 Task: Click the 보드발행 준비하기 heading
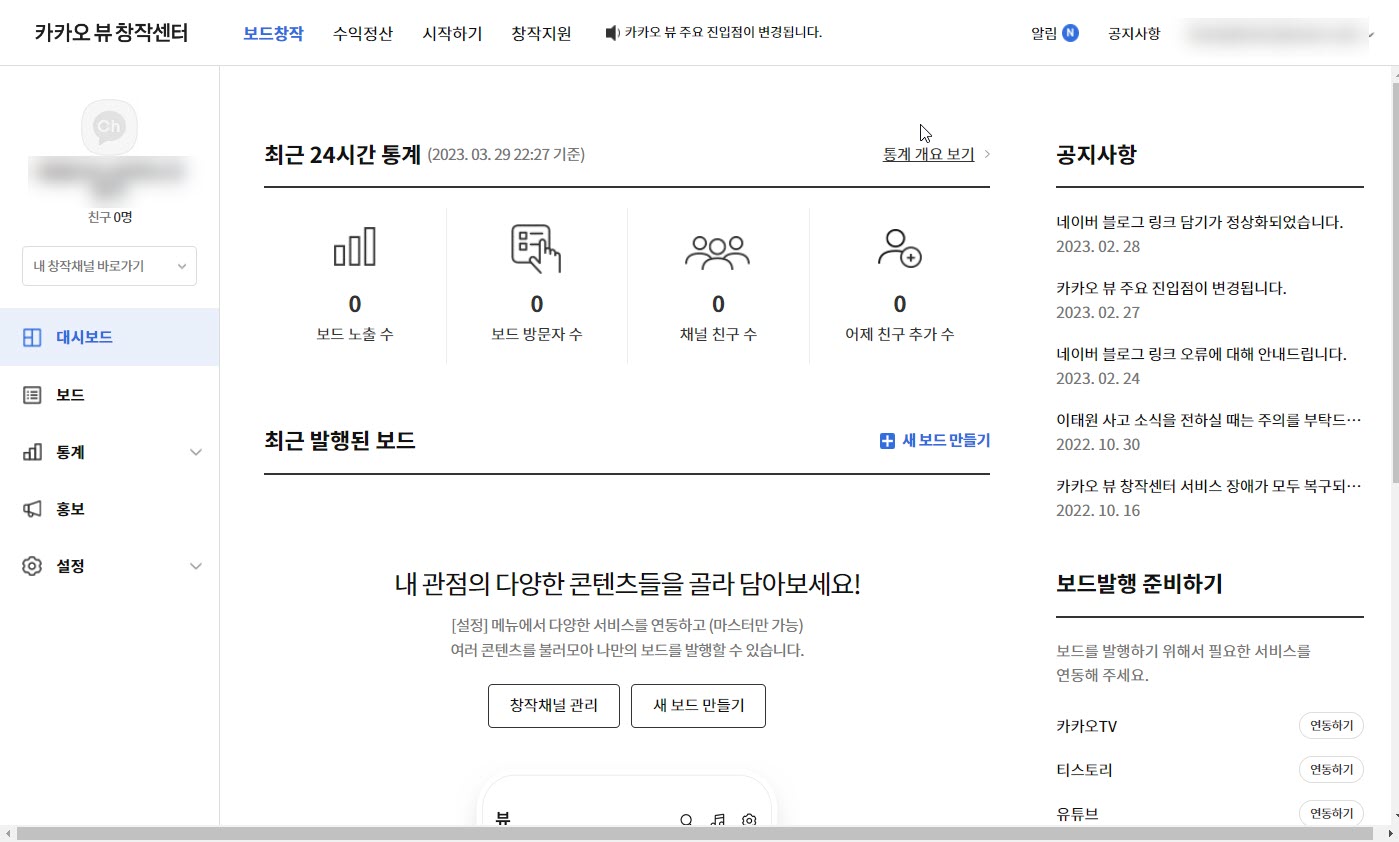tap(1139, 584)
